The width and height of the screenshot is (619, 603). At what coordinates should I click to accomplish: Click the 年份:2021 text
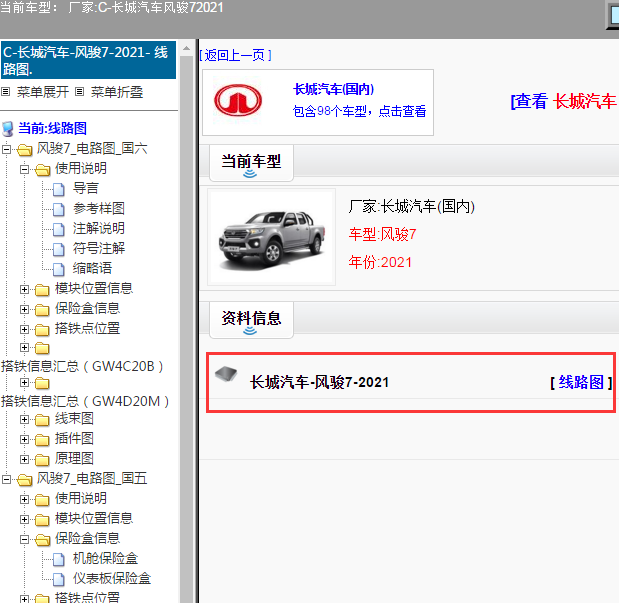click(x=380, y=262)
